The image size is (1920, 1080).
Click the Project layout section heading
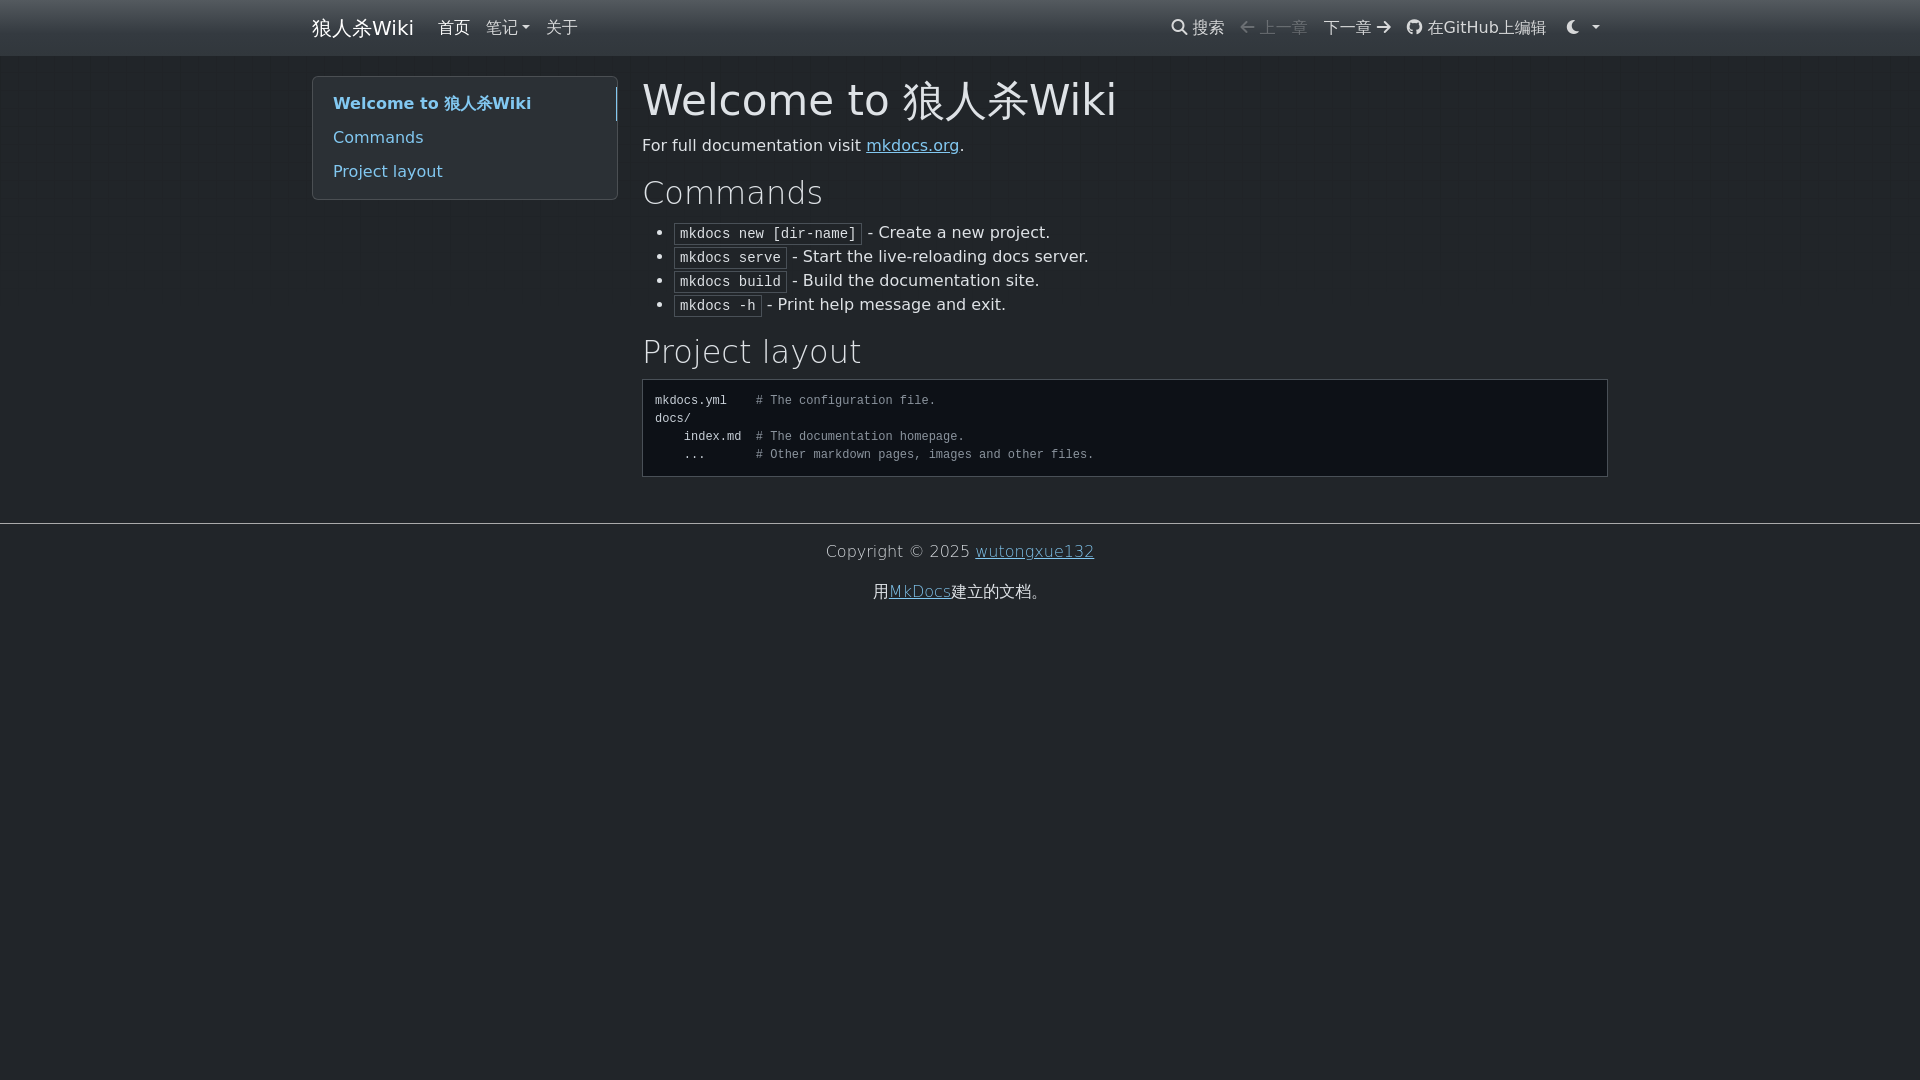point(751,352)
